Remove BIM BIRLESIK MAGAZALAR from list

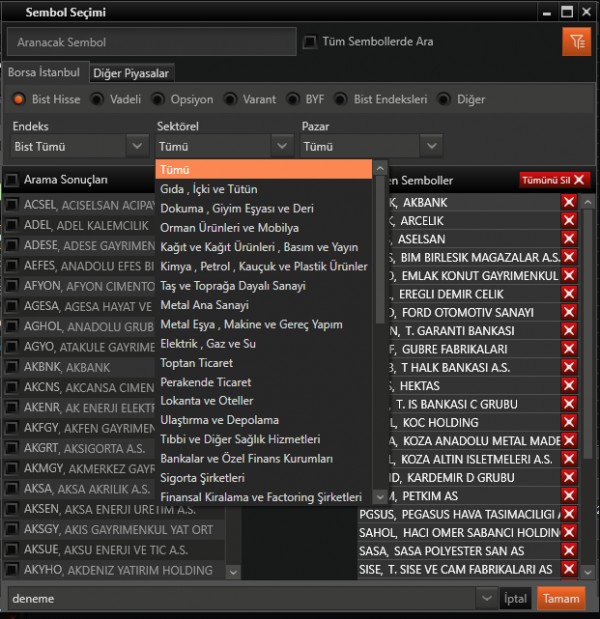[x=569, y=257]
